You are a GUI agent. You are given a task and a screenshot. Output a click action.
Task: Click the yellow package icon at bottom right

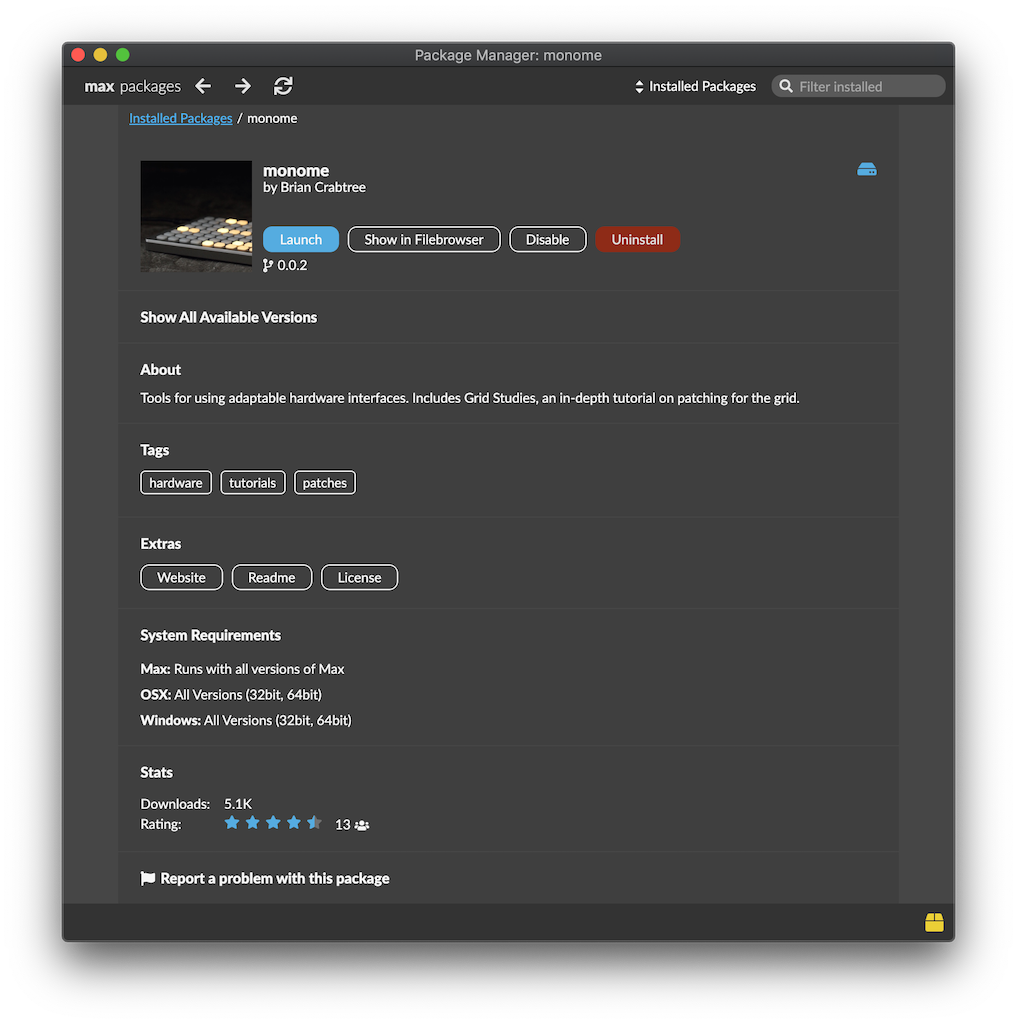point(934,922)
